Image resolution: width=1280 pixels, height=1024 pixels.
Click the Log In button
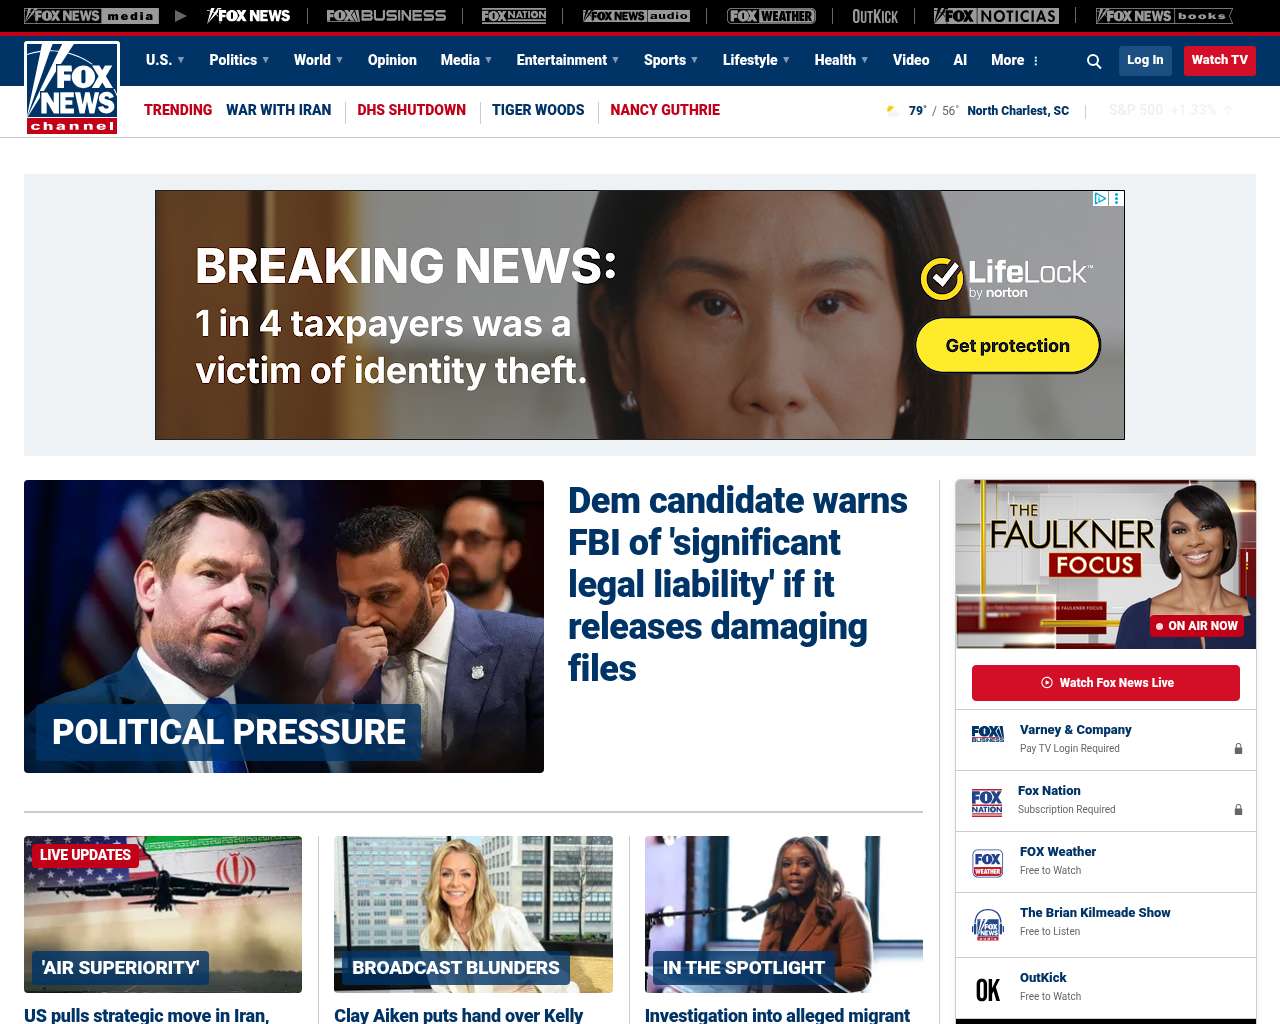pyautogui.click(x=1145, y=60)
